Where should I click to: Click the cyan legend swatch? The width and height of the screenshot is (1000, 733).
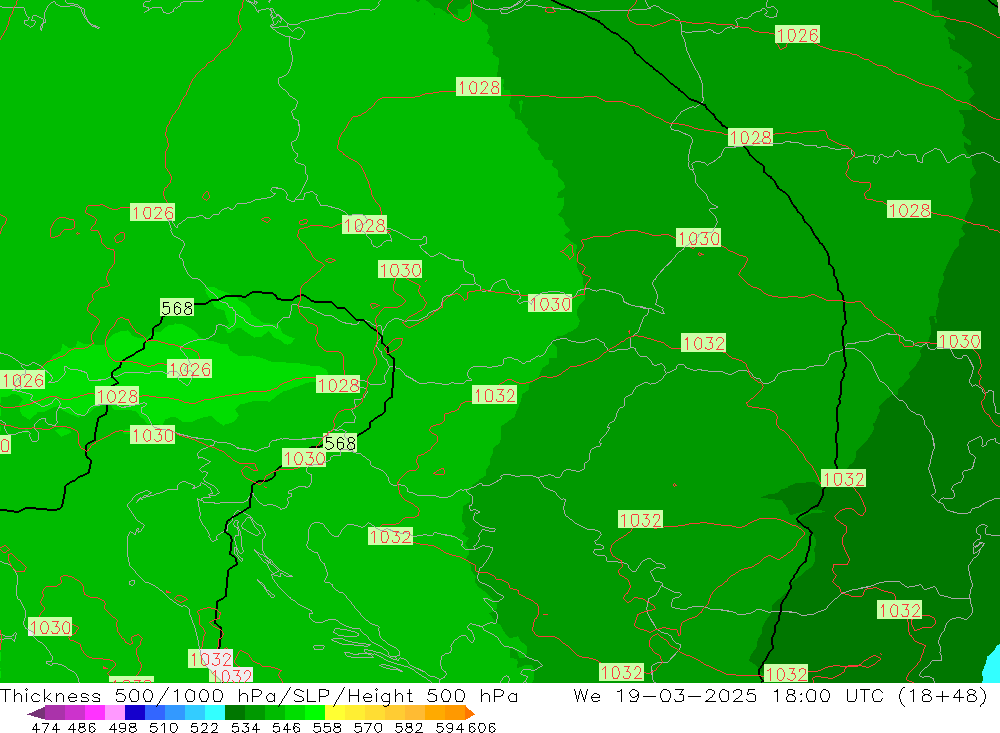click(215, 713)
